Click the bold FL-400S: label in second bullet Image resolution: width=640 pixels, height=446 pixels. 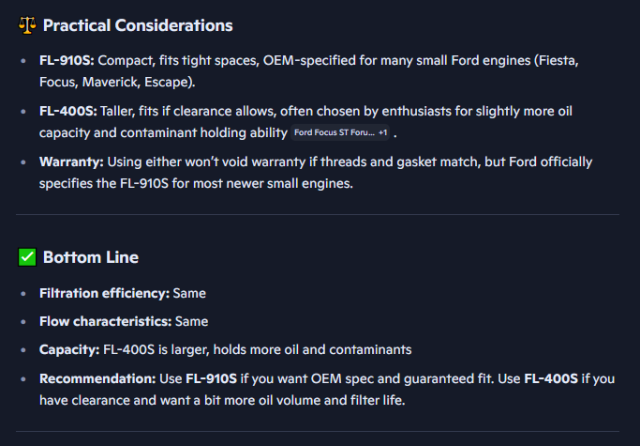pos(68,111)
